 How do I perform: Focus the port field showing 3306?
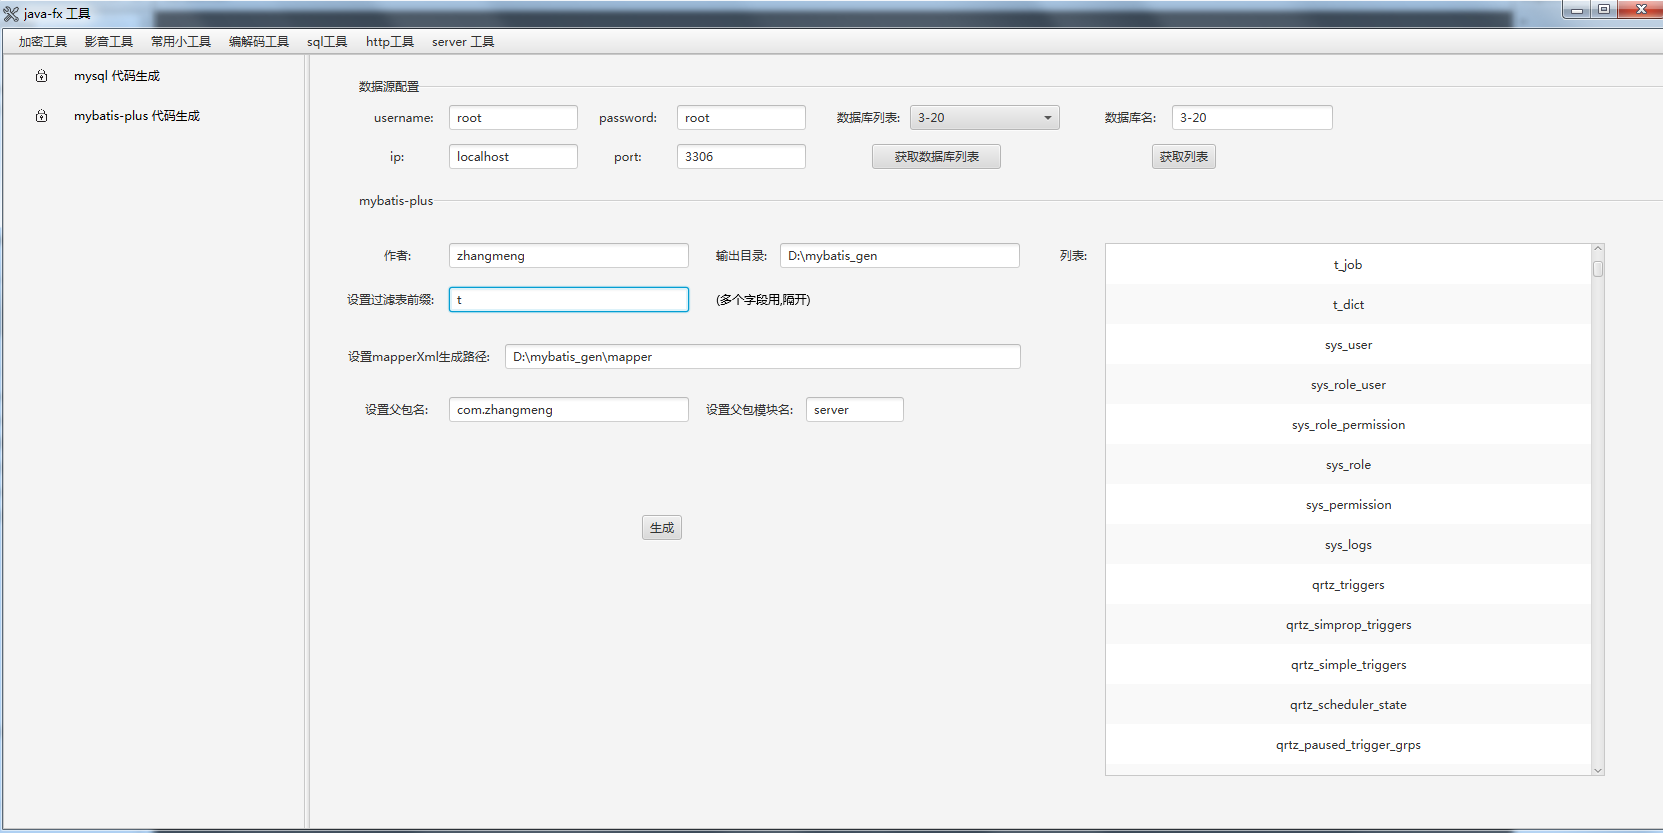coord(740,157)
